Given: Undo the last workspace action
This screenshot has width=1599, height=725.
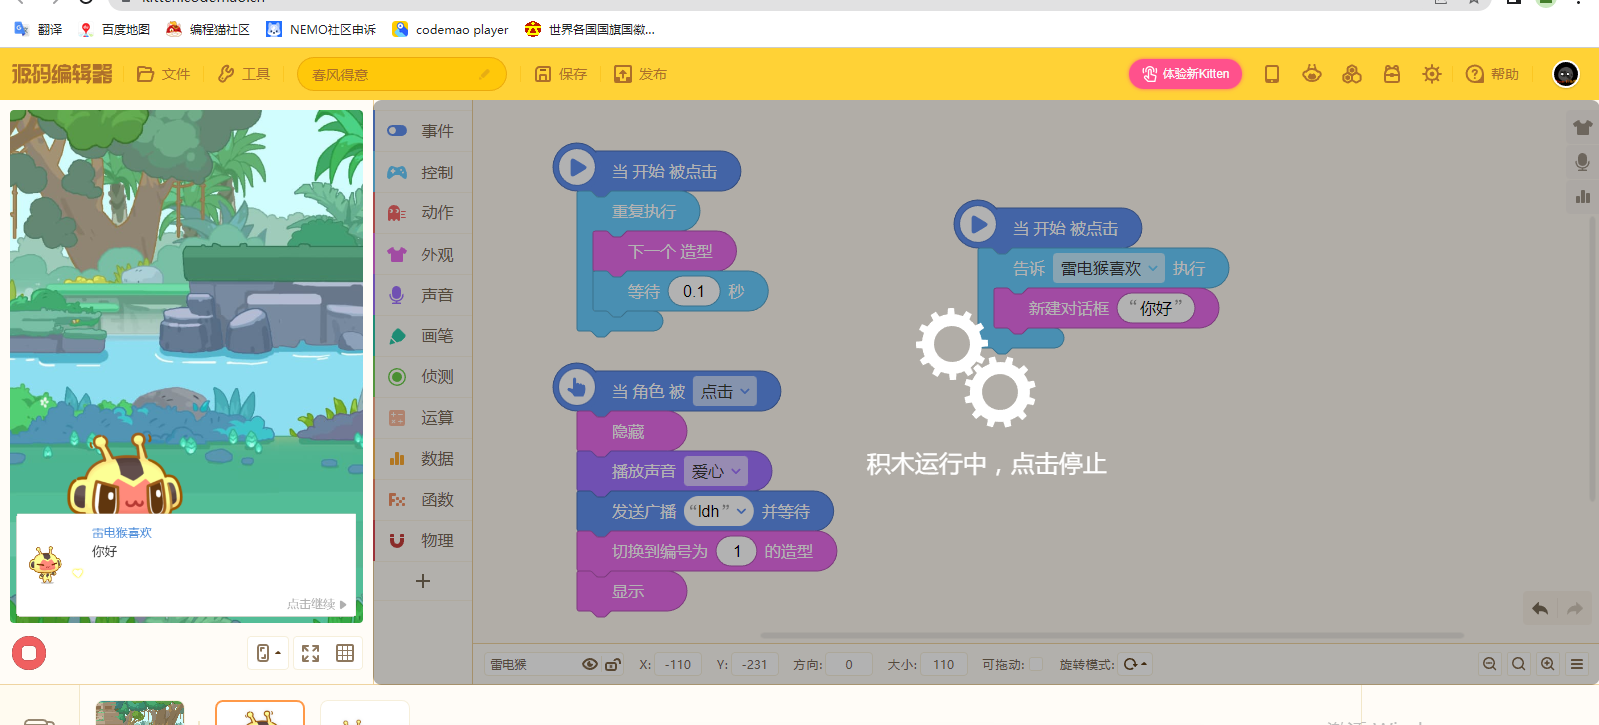Looking at the screenshot, I should tap(1540, 608).
